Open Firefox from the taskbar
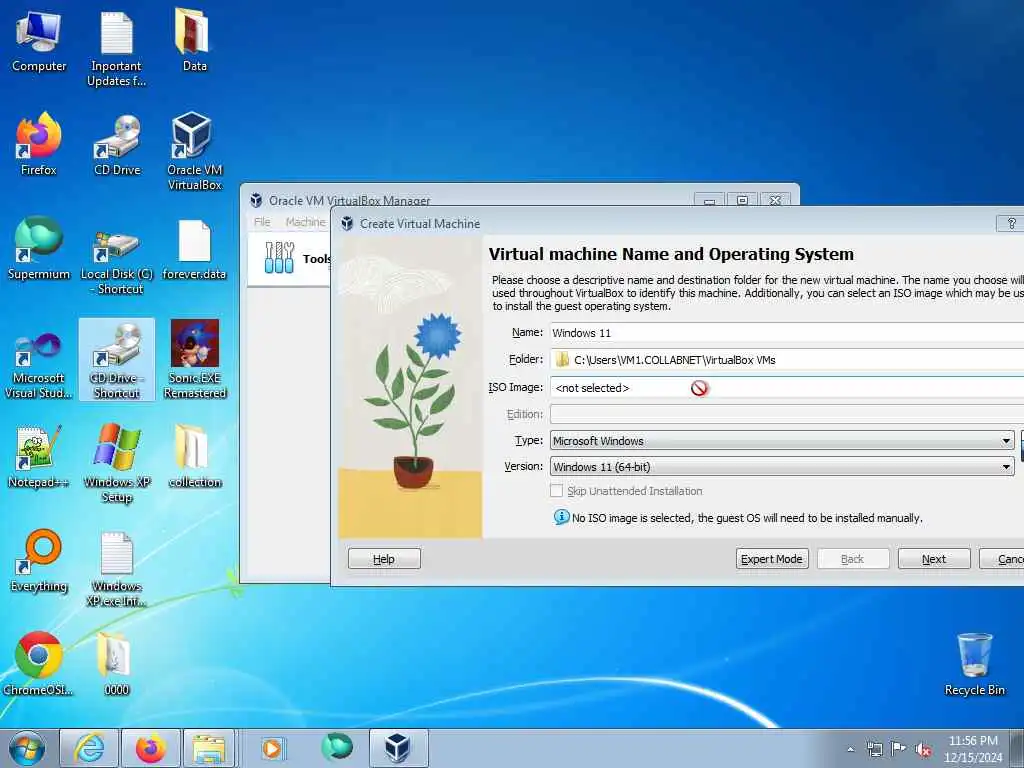 coord(151,748)
